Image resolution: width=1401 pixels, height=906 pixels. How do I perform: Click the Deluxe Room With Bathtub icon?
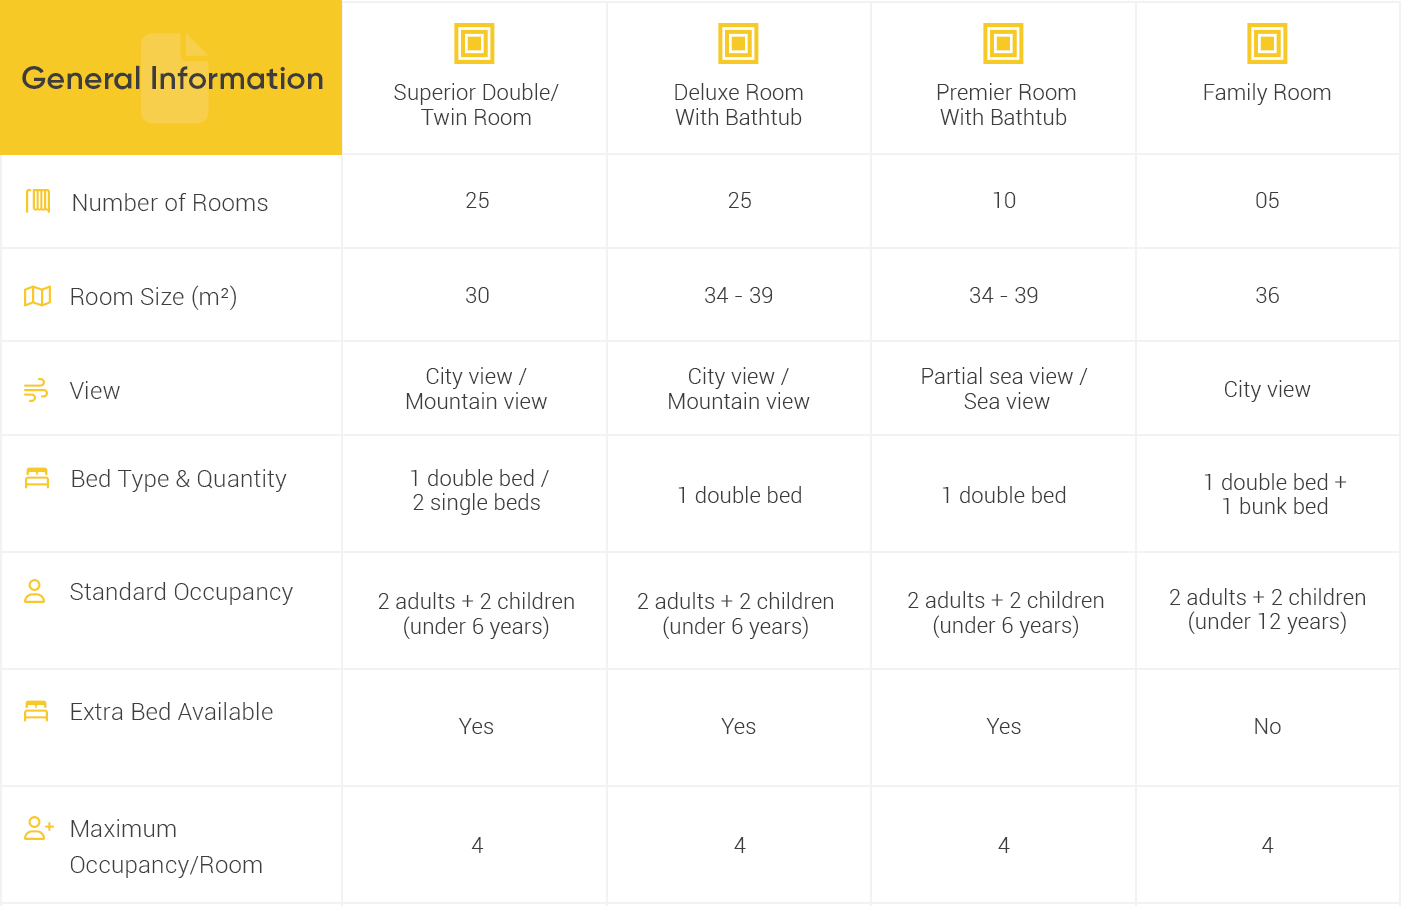click(x=739, y=44)
